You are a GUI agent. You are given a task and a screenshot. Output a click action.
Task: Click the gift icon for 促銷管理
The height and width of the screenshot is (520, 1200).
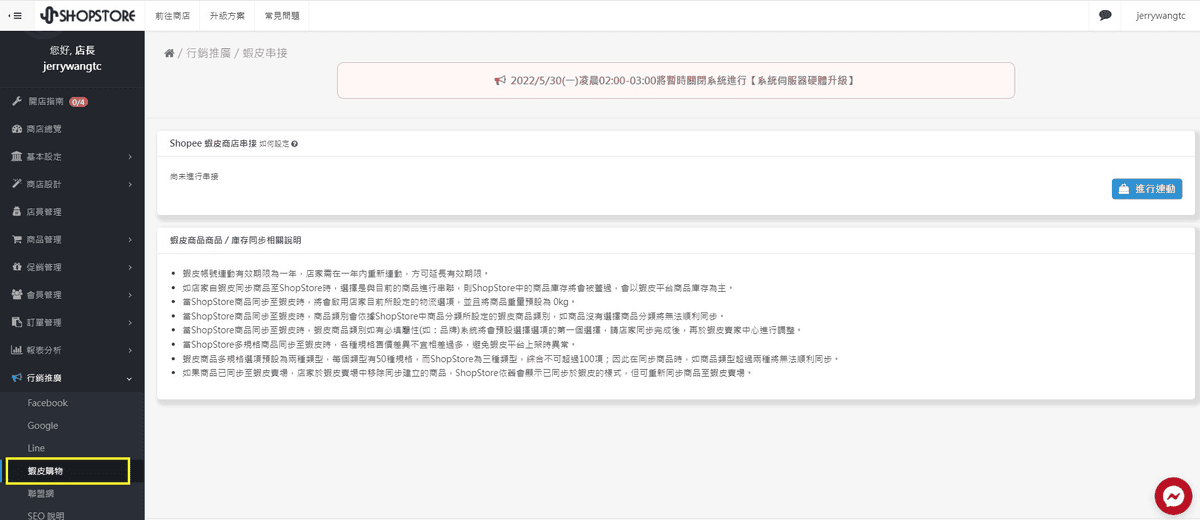point(17,267)
